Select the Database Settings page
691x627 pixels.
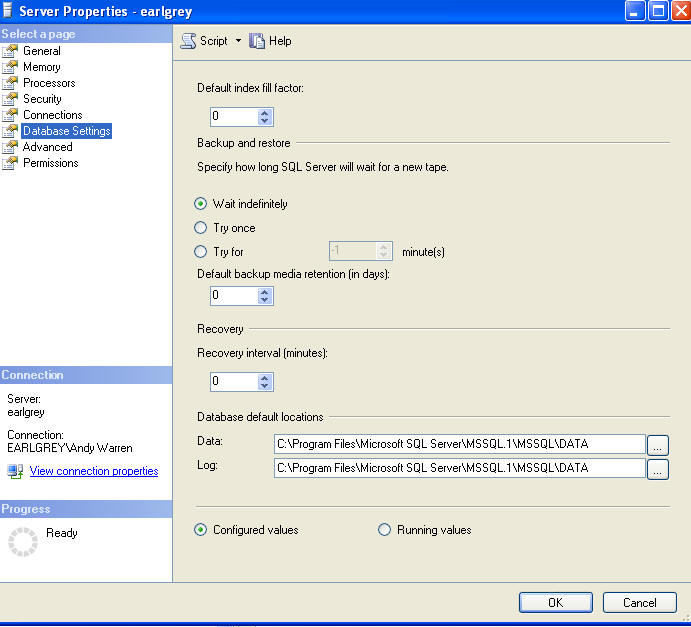coord(67,131)
